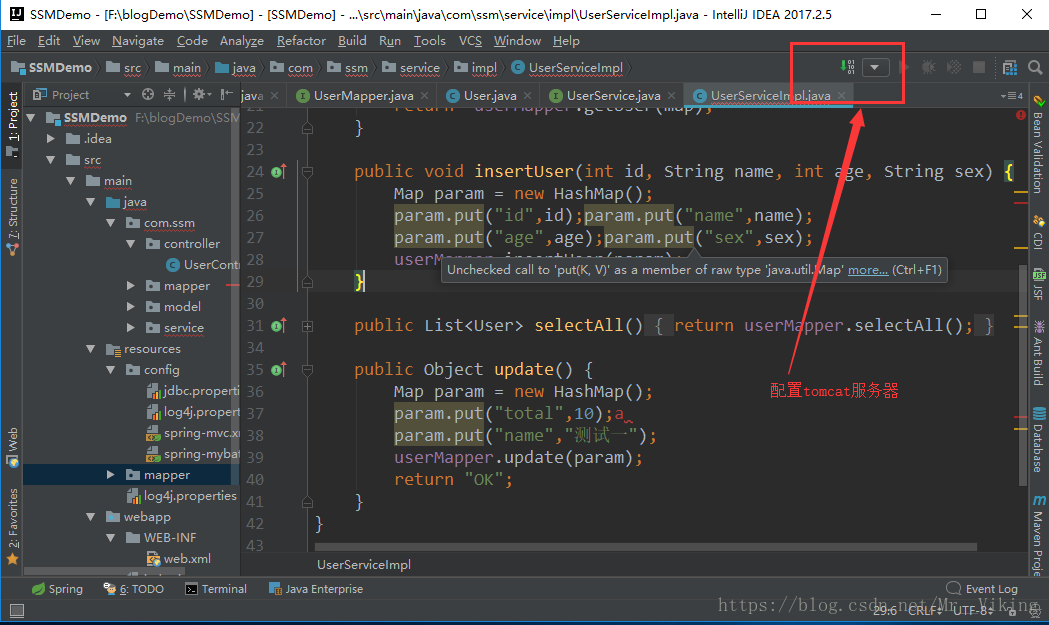Open the Java Enterprise tool window
The height and width of the screenshot is (625, 1049).
click(316, 589)
